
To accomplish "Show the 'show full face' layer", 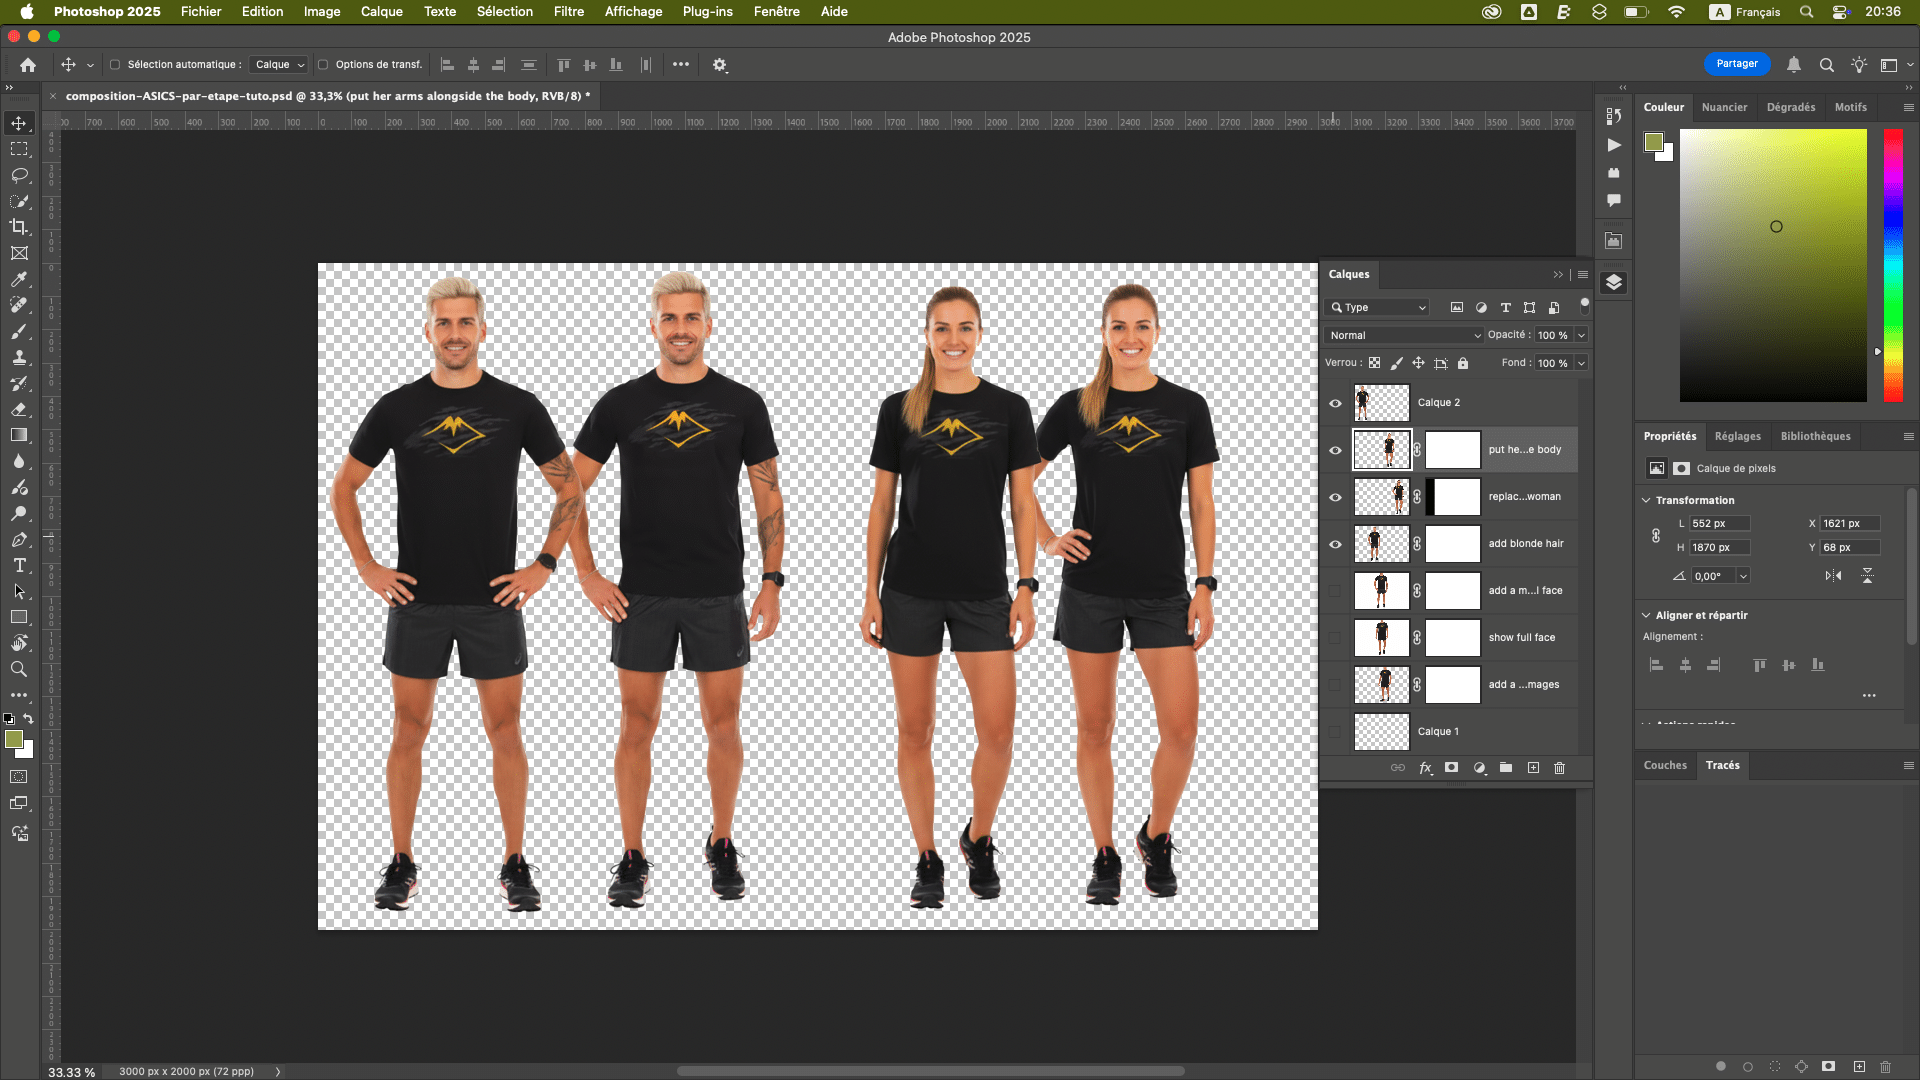I will click(1335, 638).
